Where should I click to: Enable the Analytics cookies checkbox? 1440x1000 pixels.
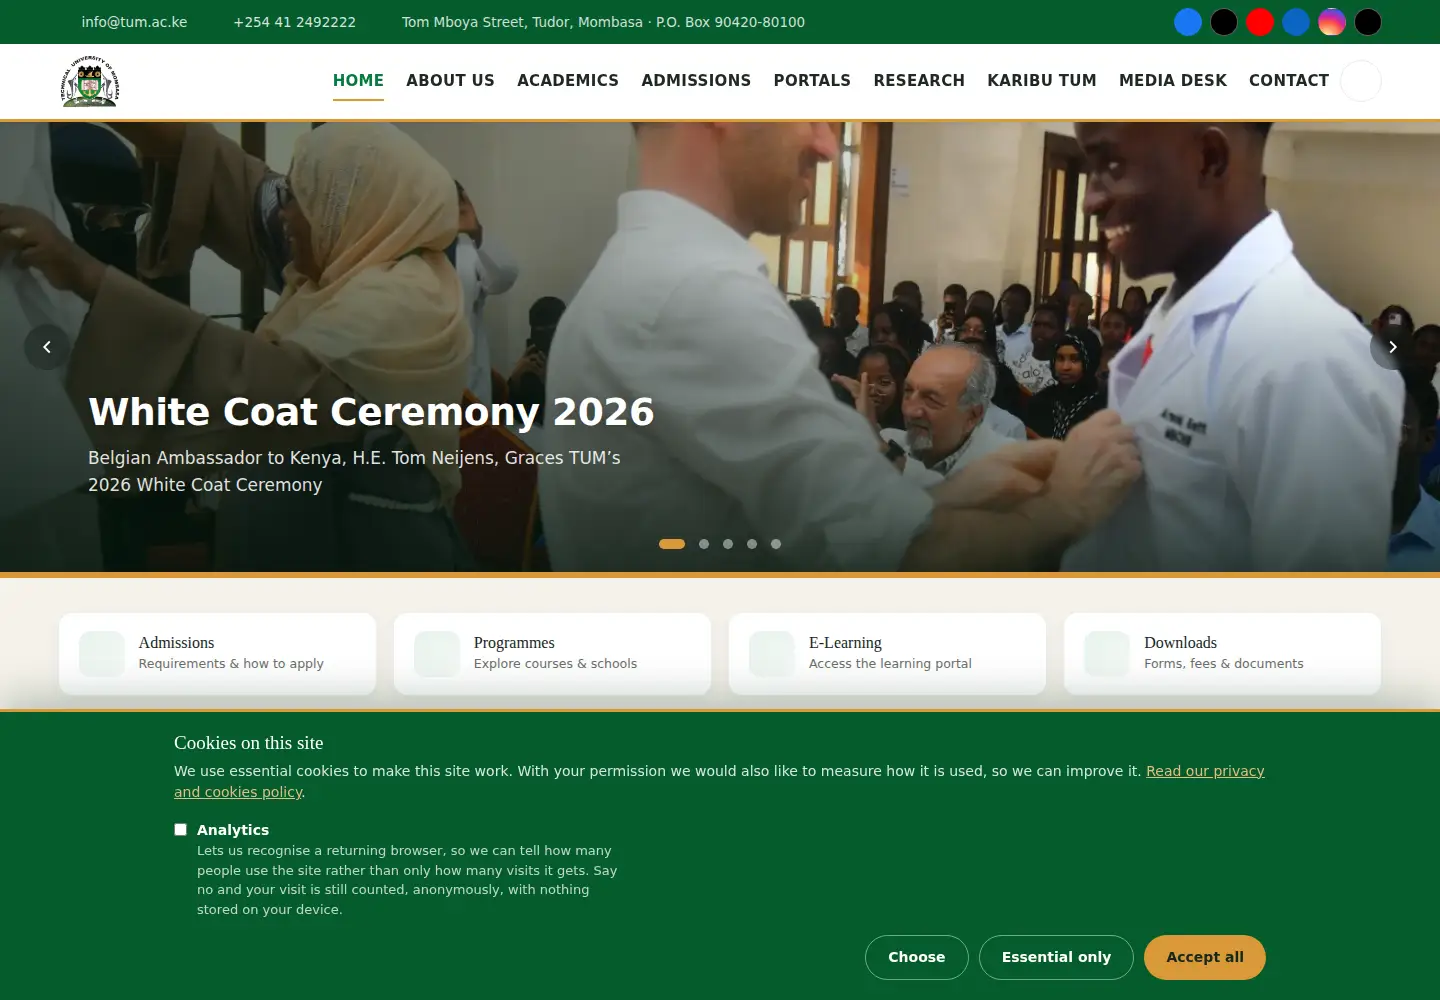(x=181, y=830)
